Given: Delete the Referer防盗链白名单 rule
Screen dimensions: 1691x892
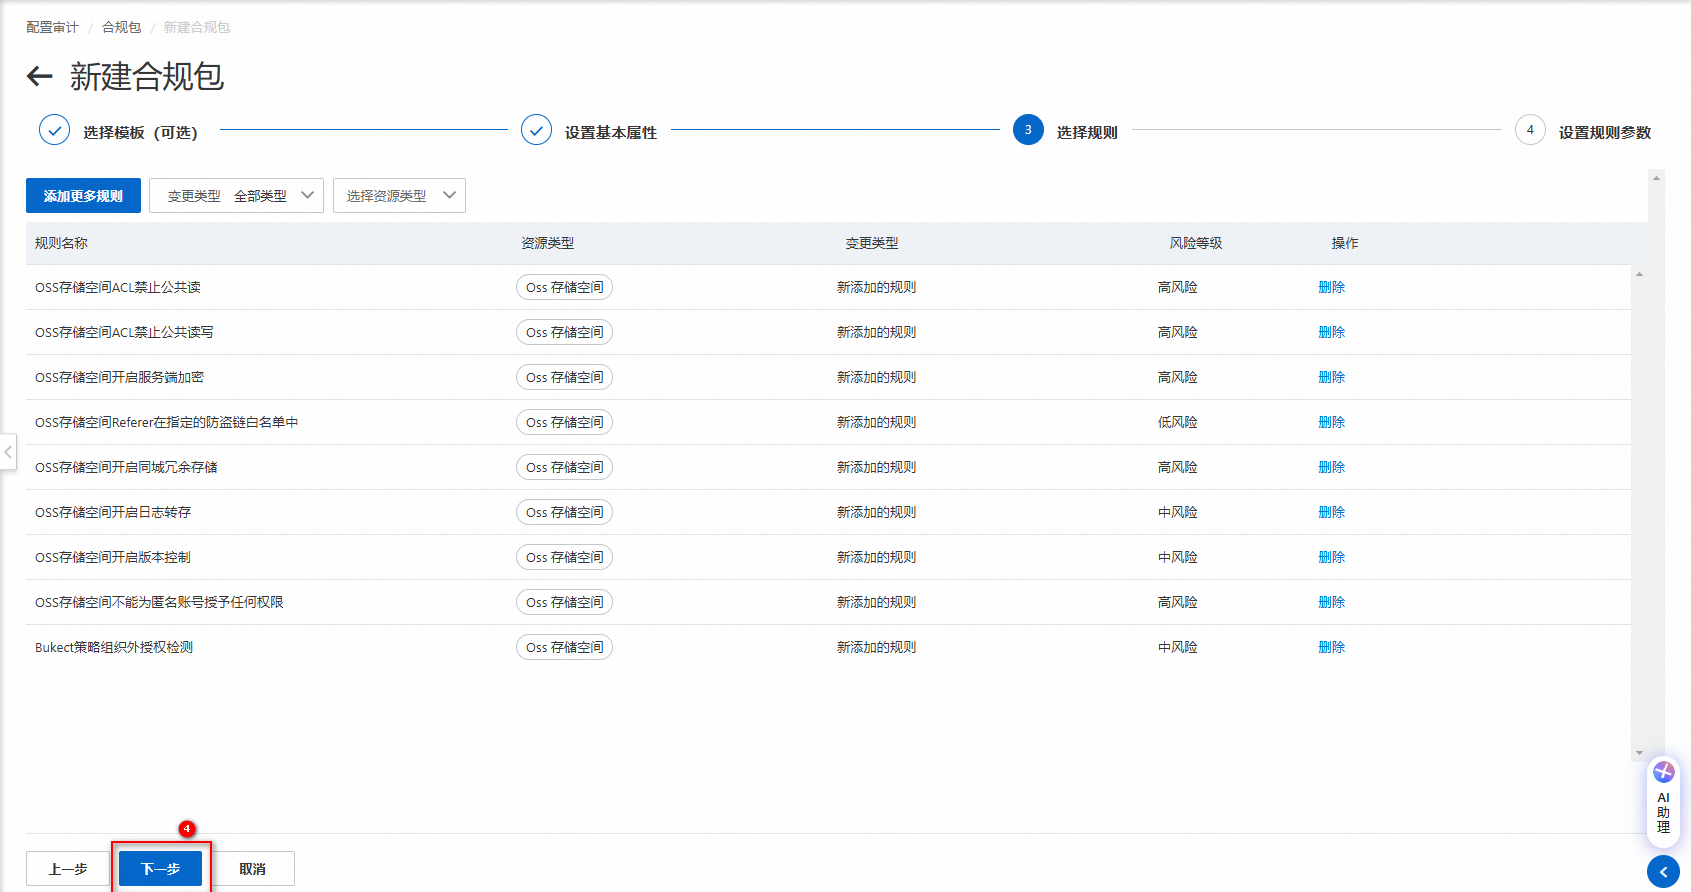Looking at the screenshot, I should (1332, 422).
